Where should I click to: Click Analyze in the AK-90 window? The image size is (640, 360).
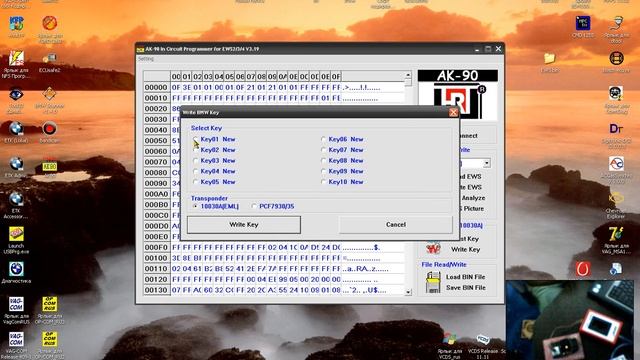click(473, 198)
